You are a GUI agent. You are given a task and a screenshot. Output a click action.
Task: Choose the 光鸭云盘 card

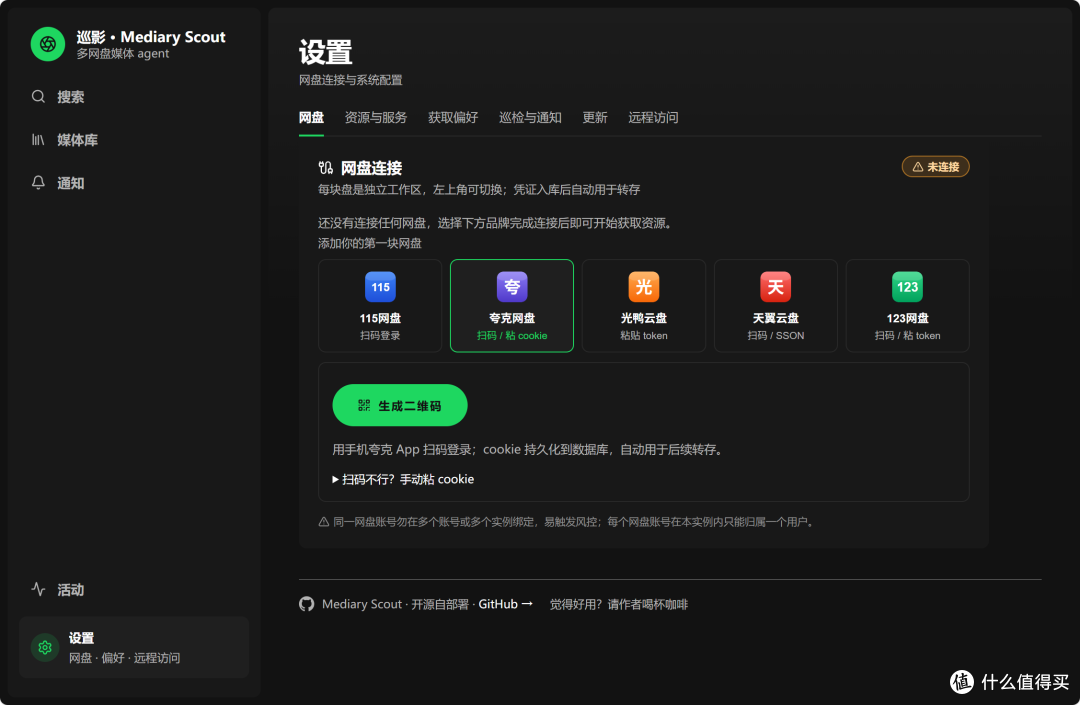click(x=644, y=306)
